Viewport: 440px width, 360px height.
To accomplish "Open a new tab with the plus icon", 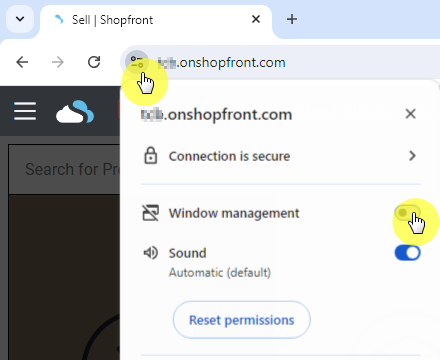I will [x=292, y=19].
